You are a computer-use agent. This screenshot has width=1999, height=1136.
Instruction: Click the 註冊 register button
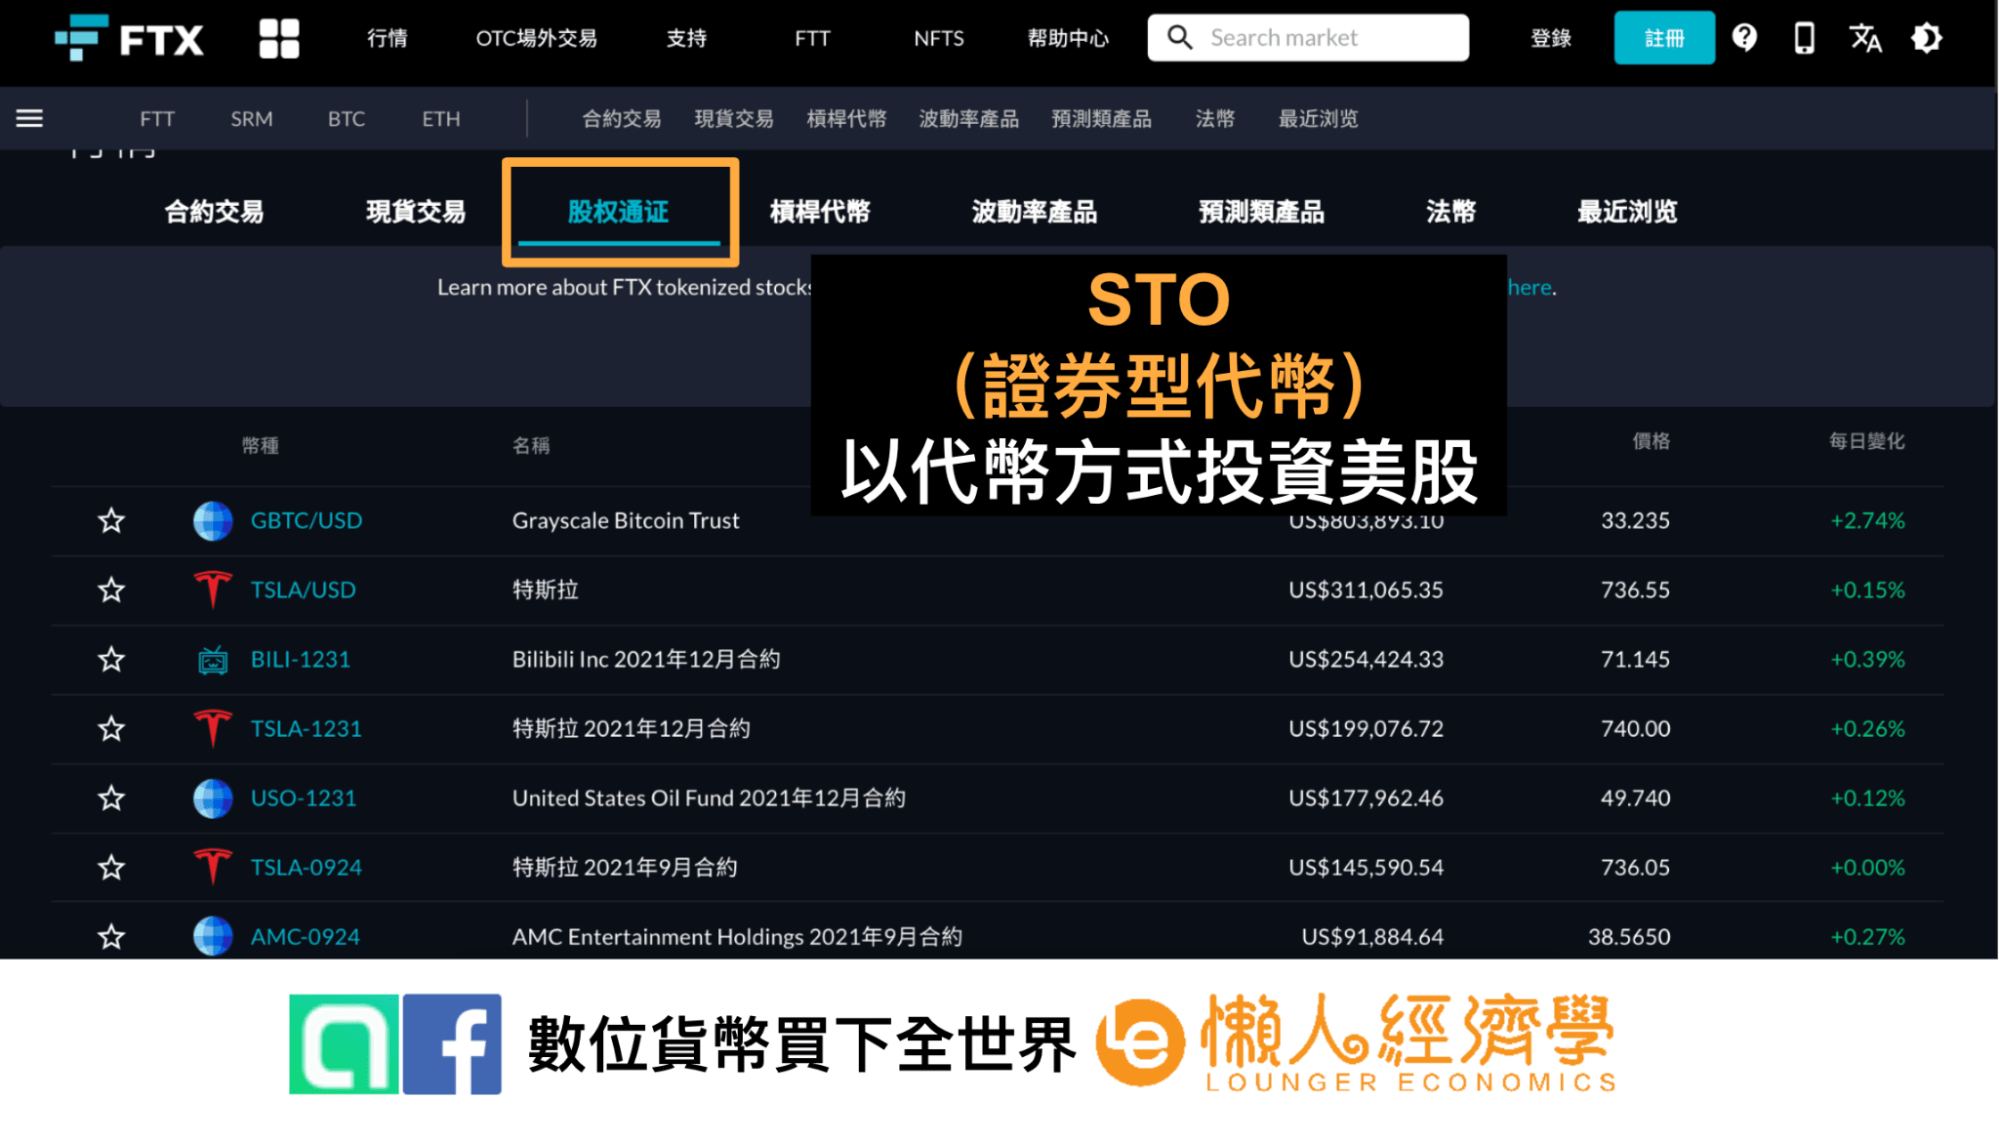tap(1664, 38)
